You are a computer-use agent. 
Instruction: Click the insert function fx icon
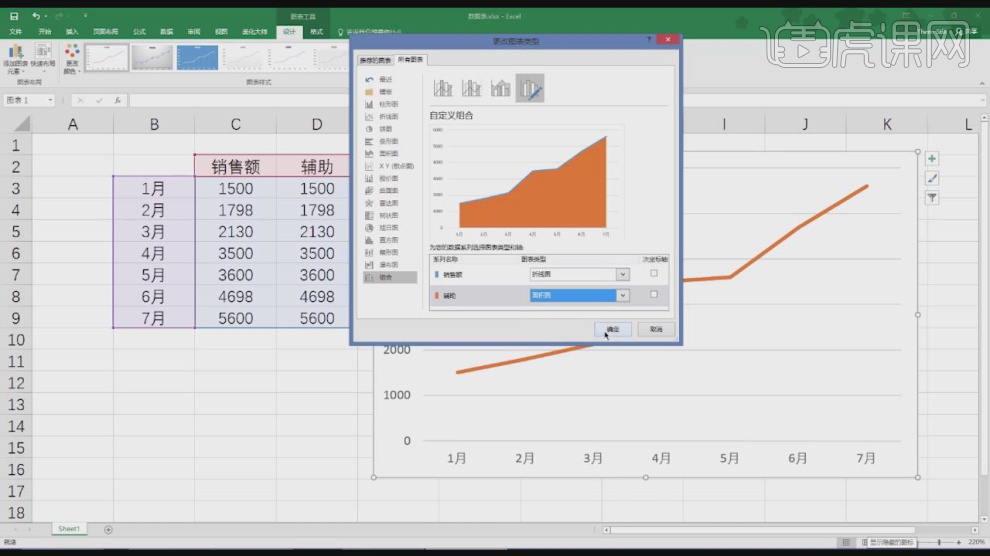coord(117,100)
